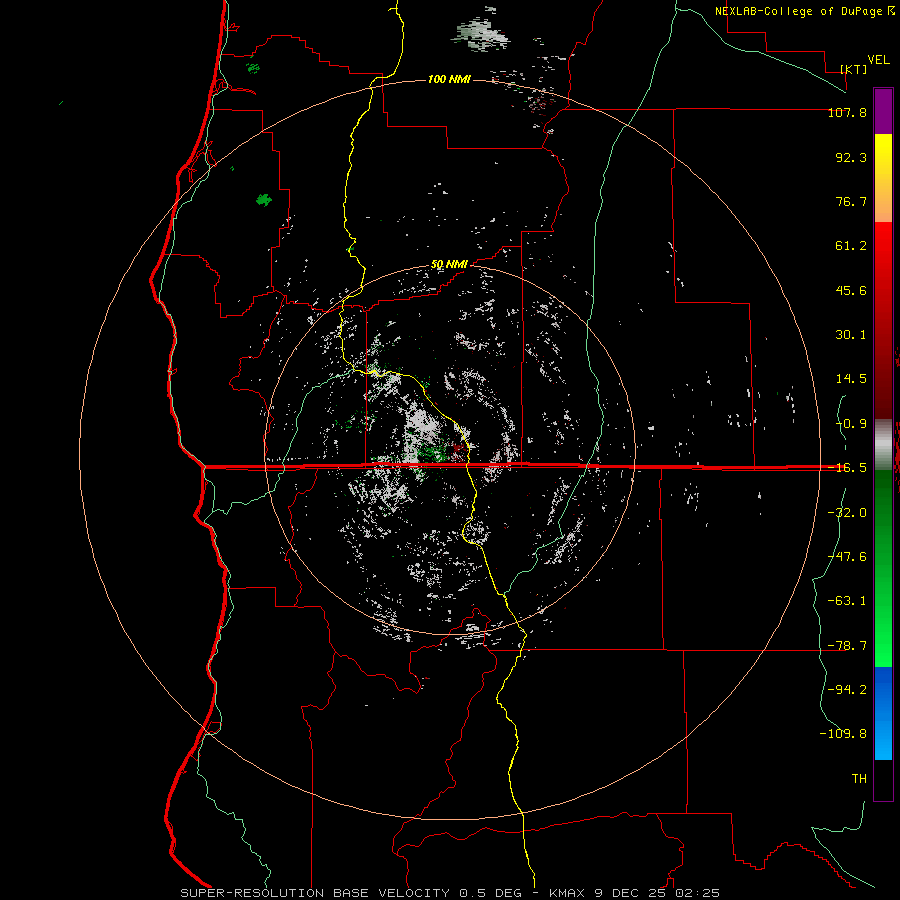Click the KMAX station identifier
The image size is (900, 900).
567,893
